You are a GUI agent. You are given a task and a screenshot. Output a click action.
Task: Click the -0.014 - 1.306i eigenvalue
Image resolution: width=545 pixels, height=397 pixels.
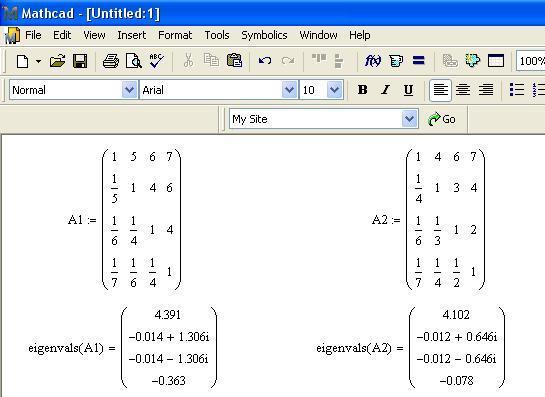(x=169, y=358)
